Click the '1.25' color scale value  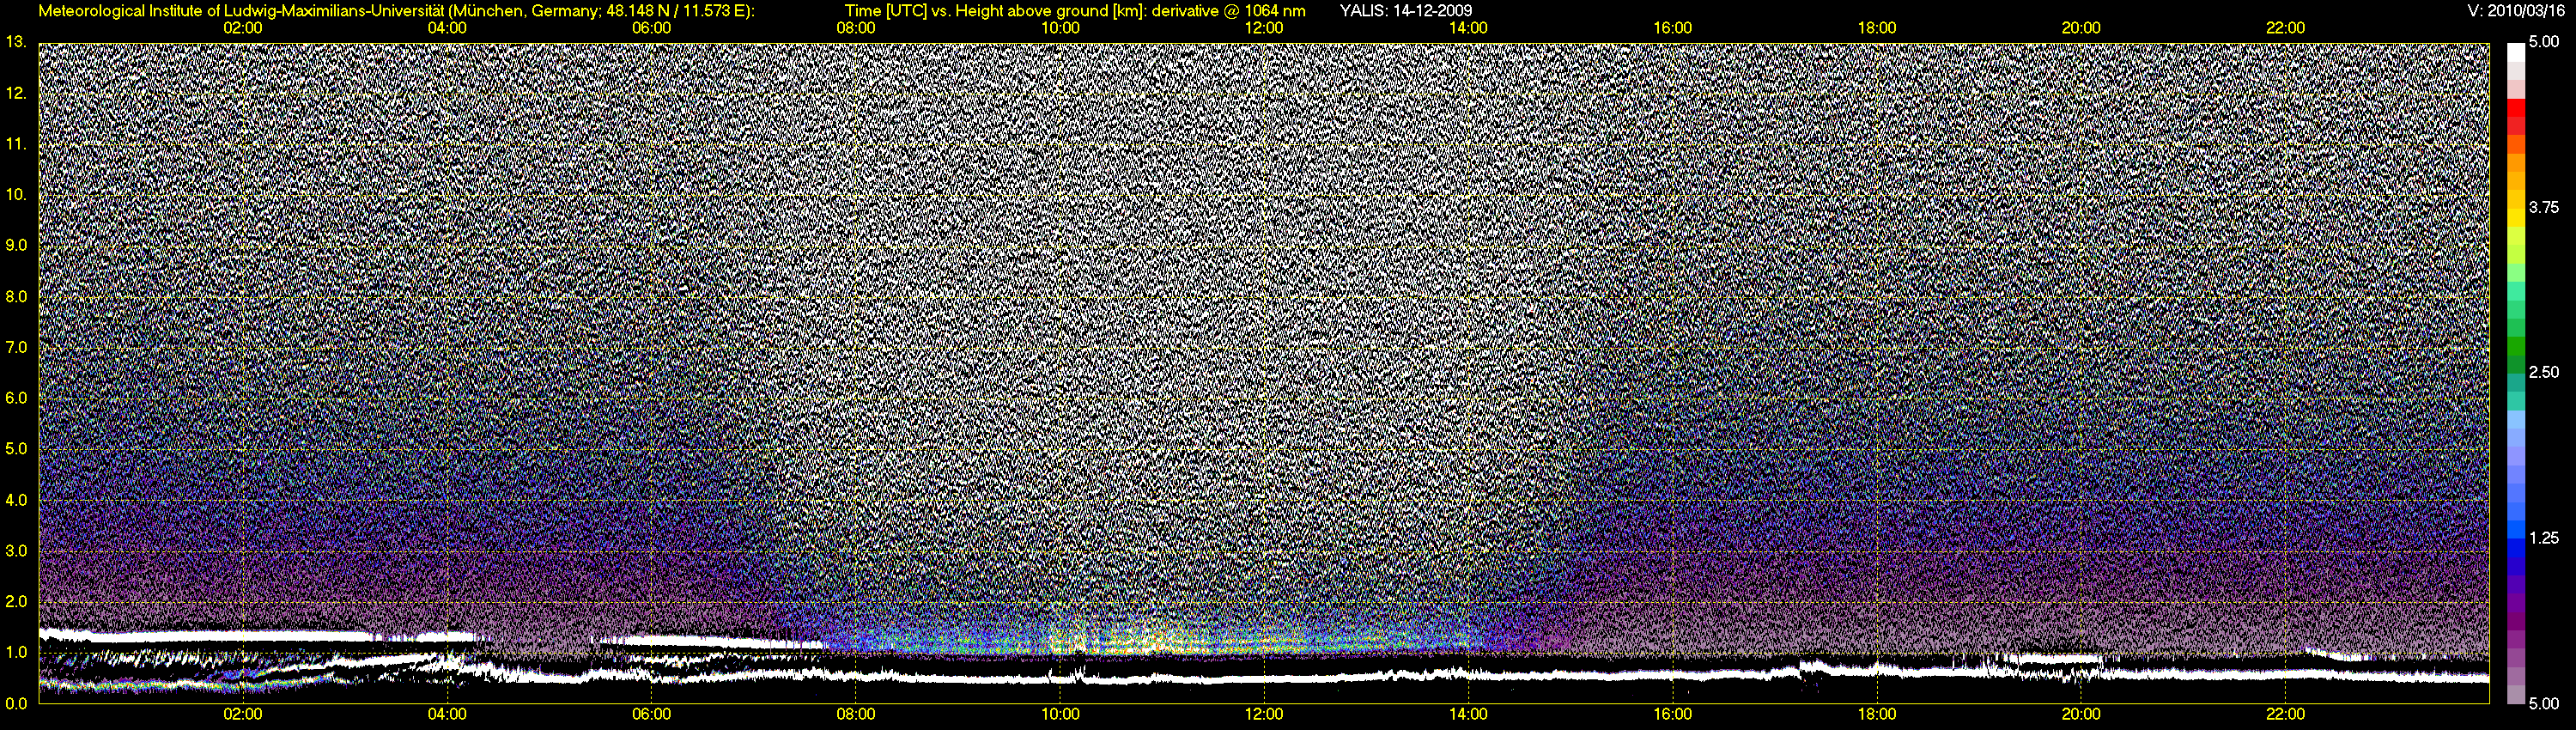2543,538
